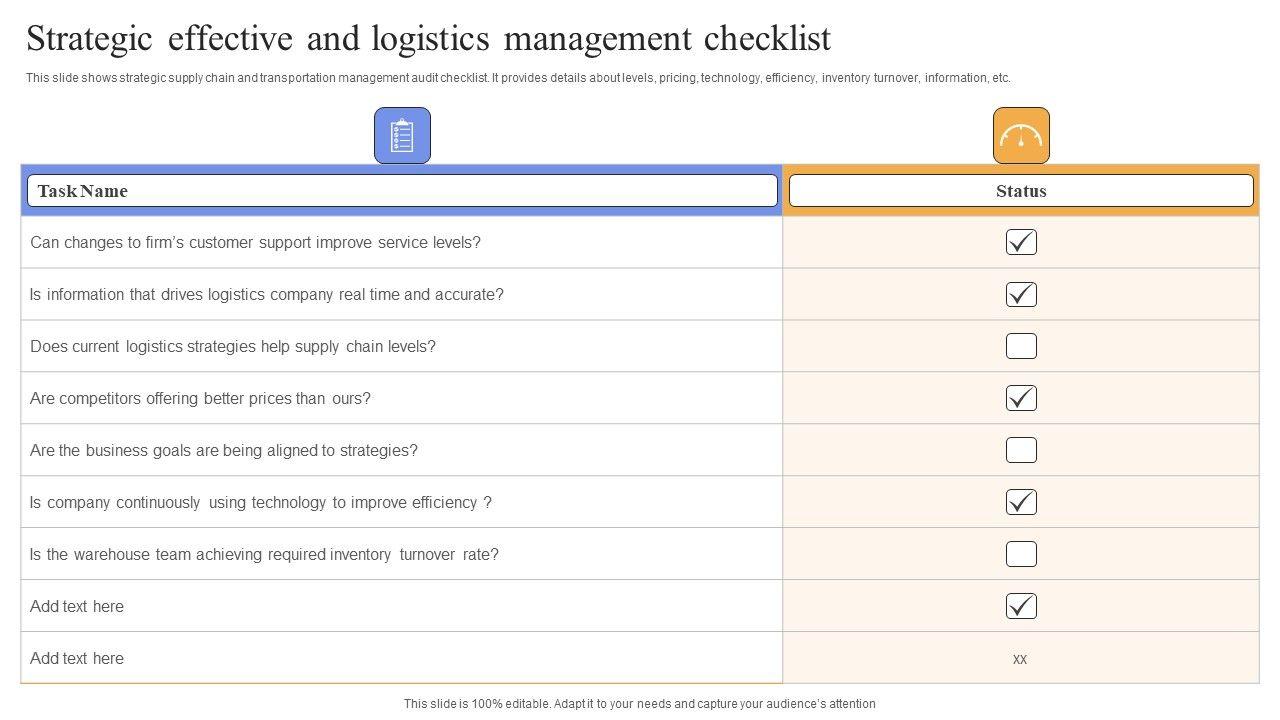1280x720 pixels.
Task: Tick the business goals aligned checkbox
Action: (x=1021, y=450)
